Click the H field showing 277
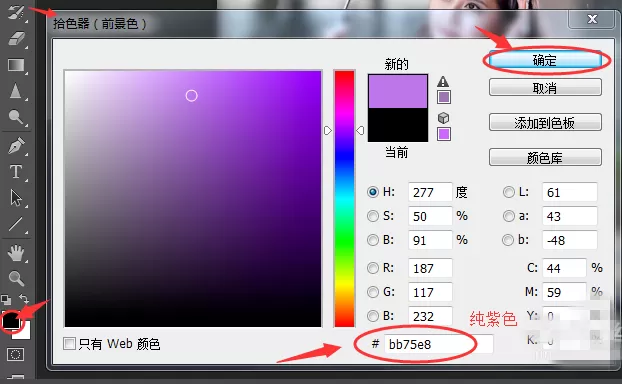622x384 pixels. 430,192
